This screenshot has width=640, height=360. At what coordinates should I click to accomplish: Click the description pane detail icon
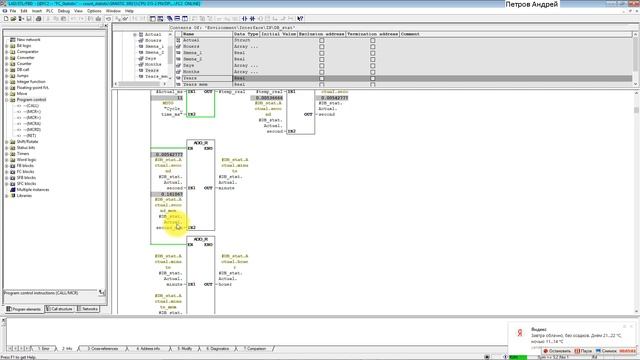pos(102,293)
